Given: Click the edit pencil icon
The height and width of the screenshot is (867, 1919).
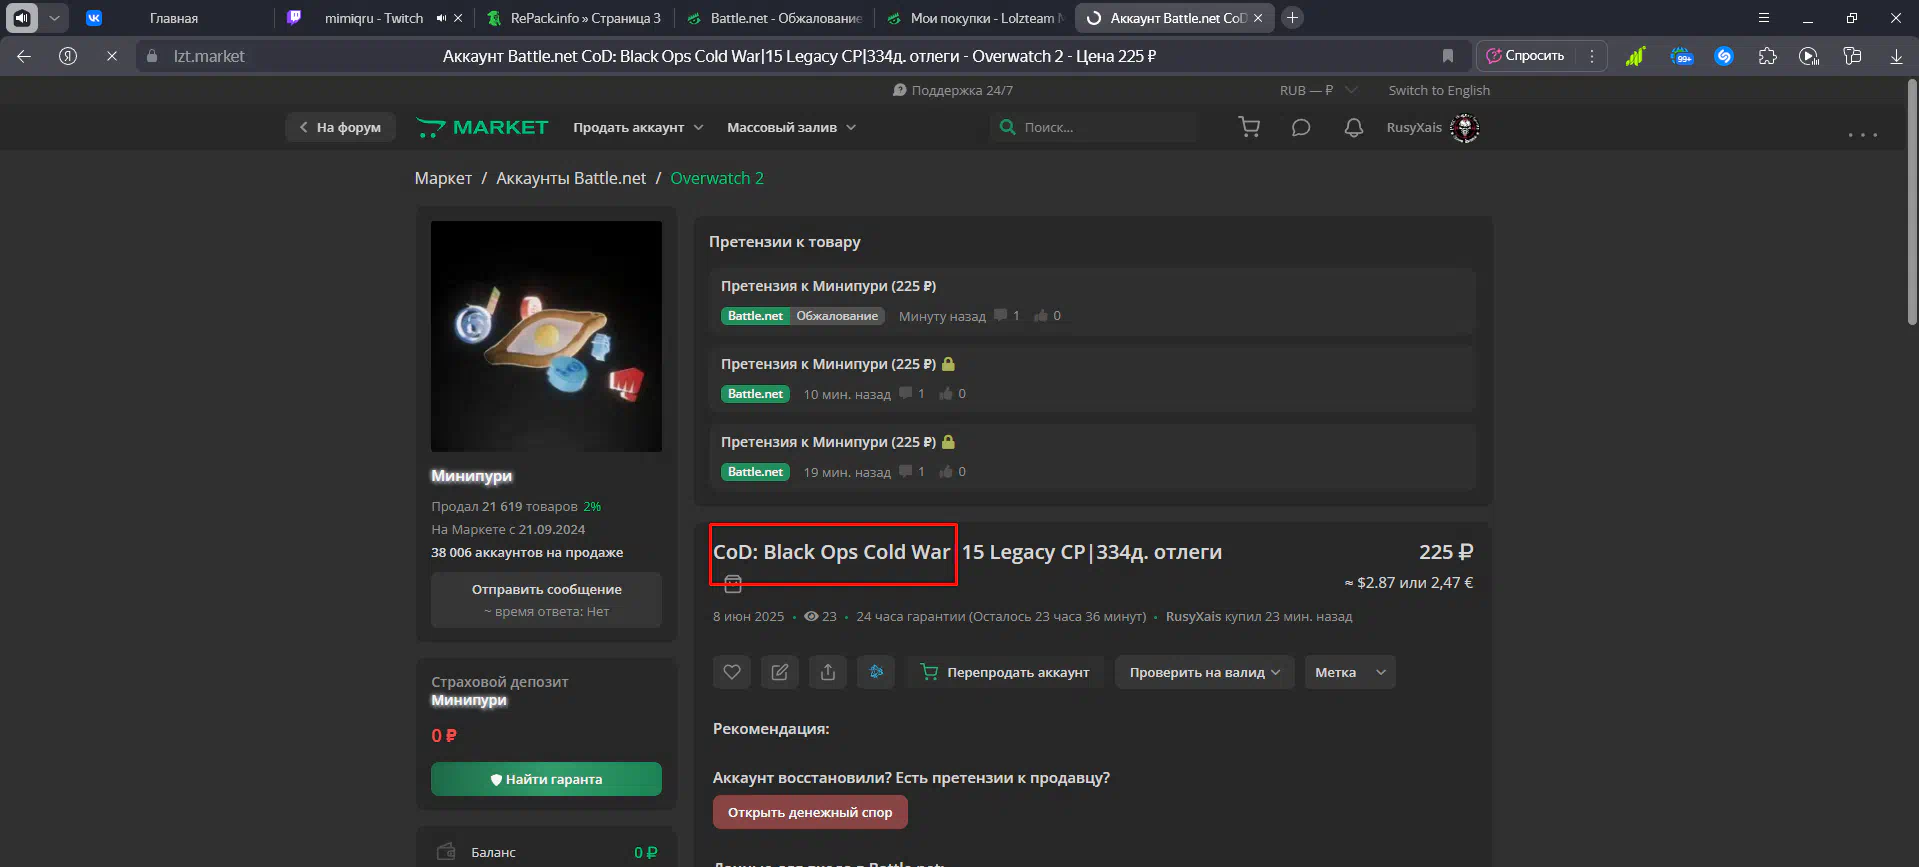Looking at the screenshot, I should [x=780, y=672].
